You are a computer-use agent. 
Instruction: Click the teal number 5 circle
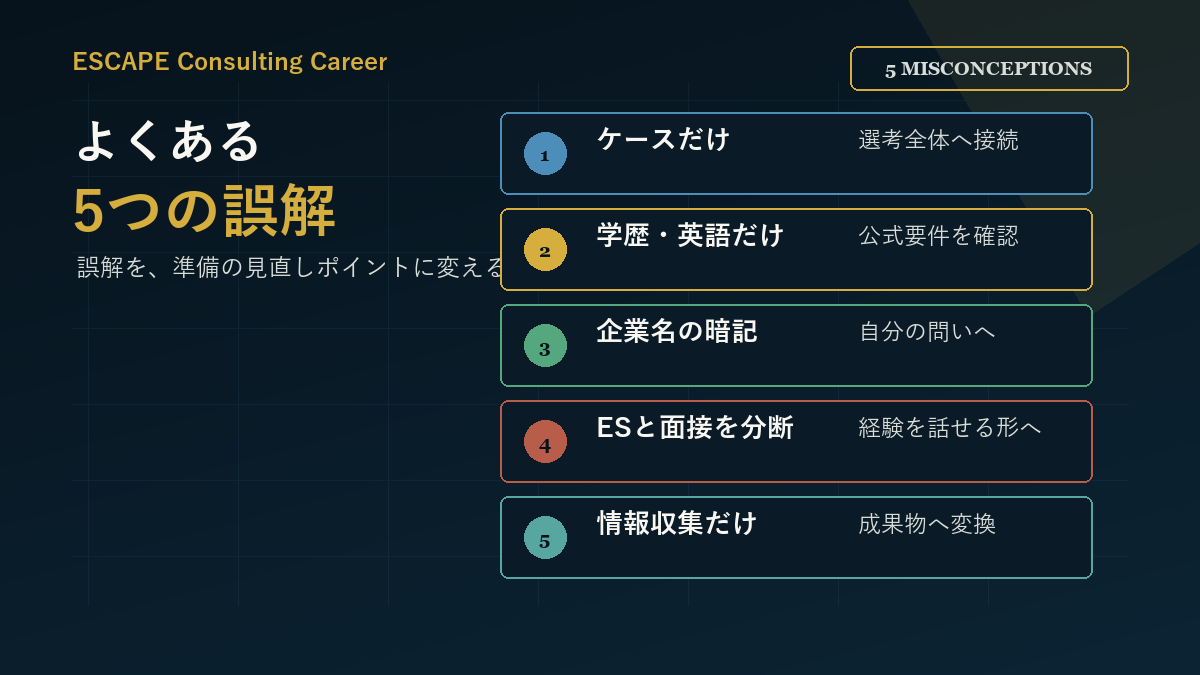point(545,538)
